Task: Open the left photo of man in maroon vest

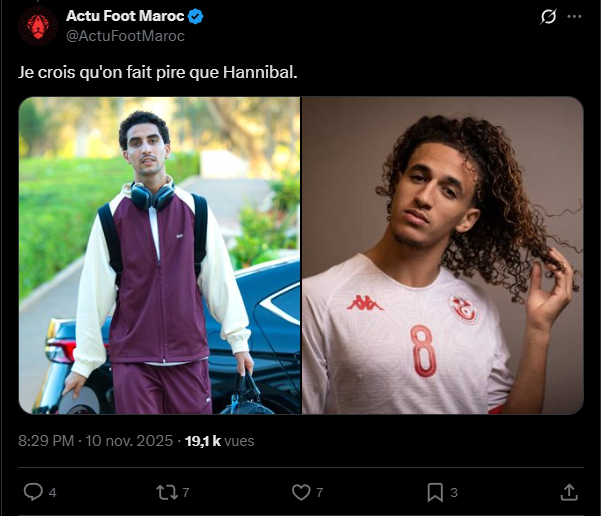Action: point(159,255)
